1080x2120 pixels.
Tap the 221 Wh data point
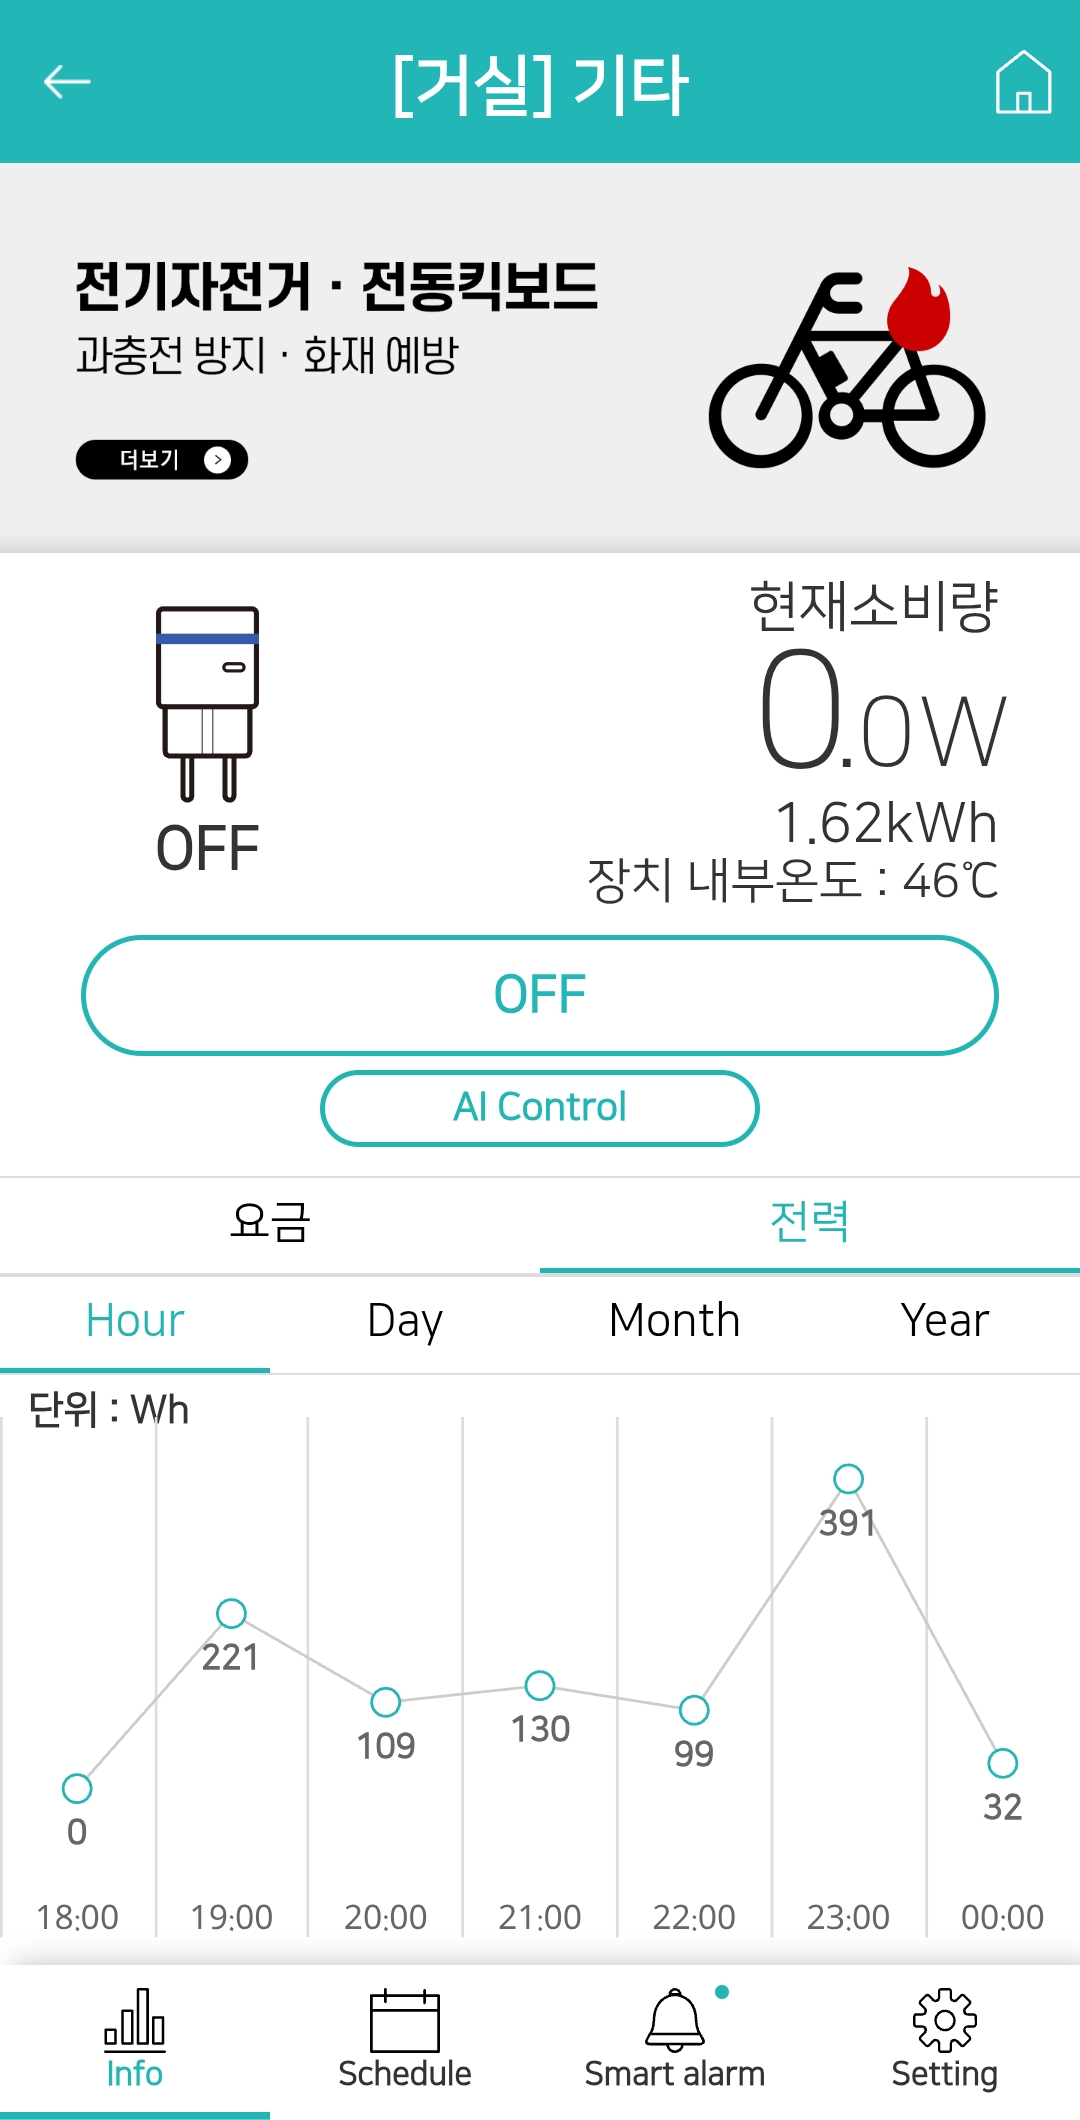(x=231, y=1613)
